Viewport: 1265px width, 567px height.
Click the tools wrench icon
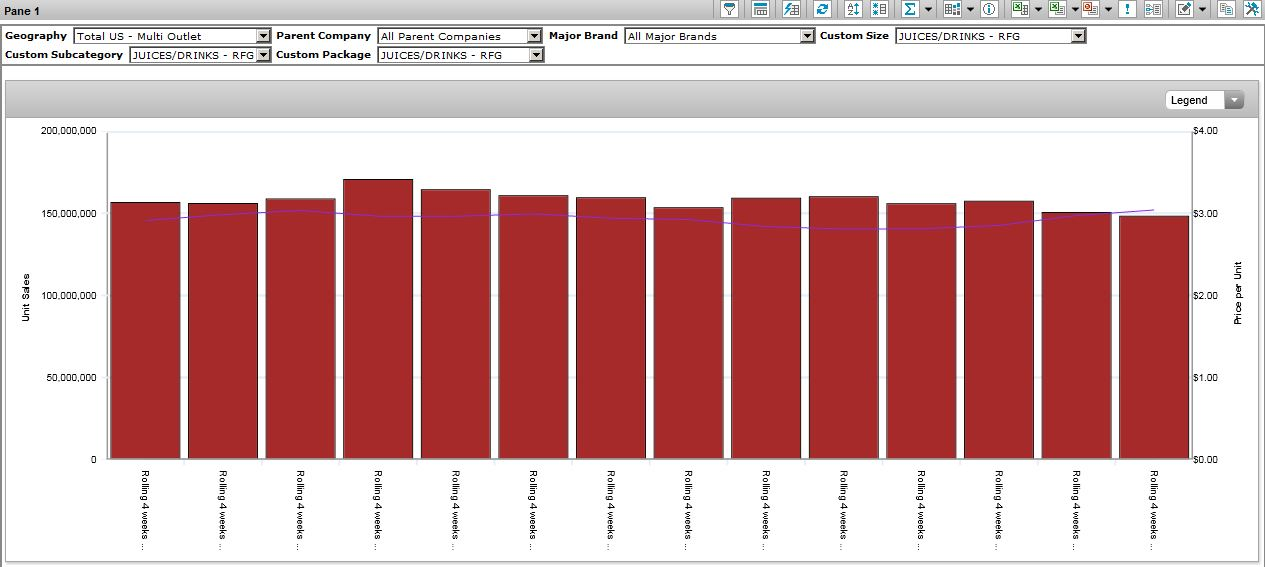coord(1251,9)
